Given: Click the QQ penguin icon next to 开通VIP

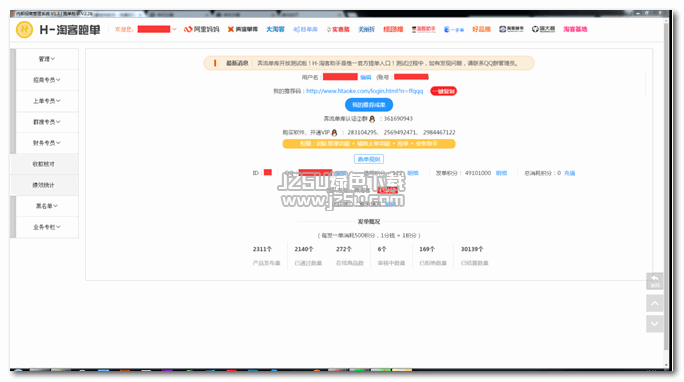Looking at the screenshot, I should tap(334, 132).
